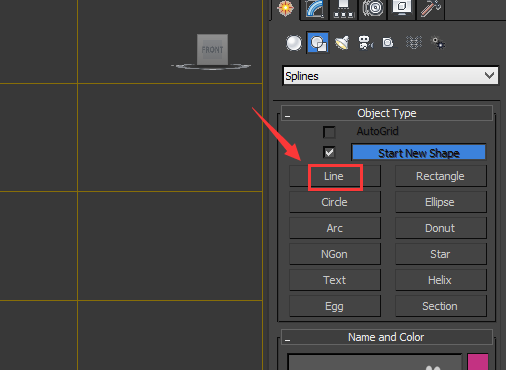The width and height of the screenshot is (506, 370).
Task: Click the Start New Shape button
Action: click(x=419, y=153)
